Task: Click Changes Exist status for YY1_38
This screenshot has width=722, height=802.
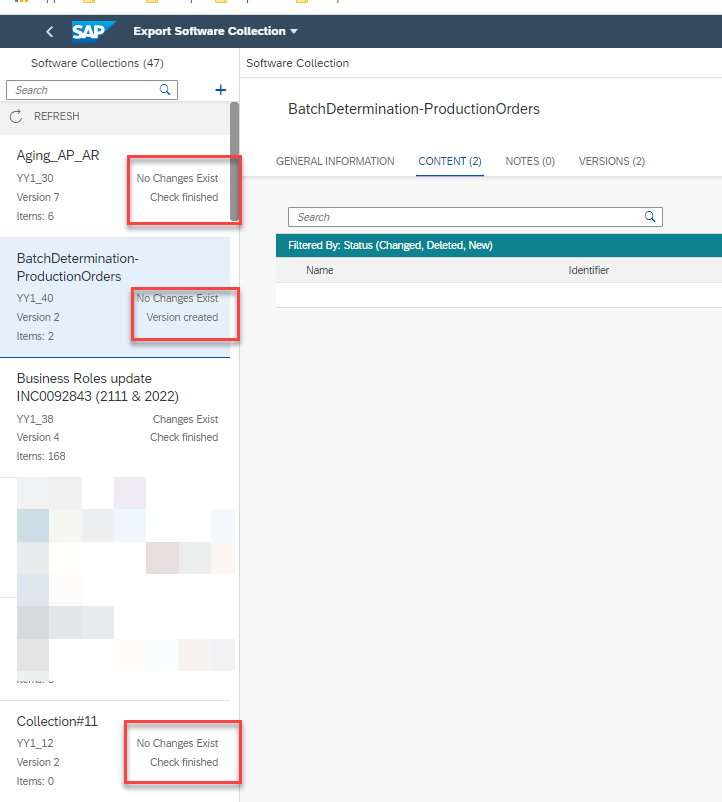Action: click(x=185, y=419)
